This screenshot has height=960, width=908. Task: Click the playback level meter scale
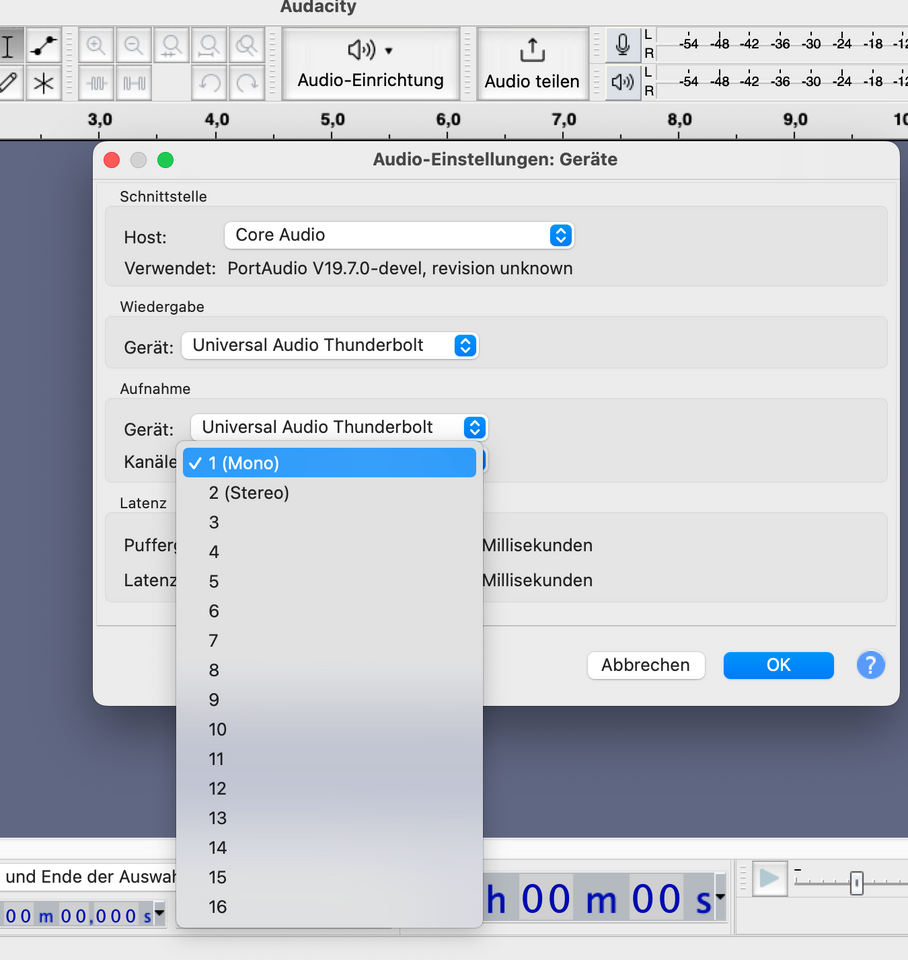[x=783, y=81]
